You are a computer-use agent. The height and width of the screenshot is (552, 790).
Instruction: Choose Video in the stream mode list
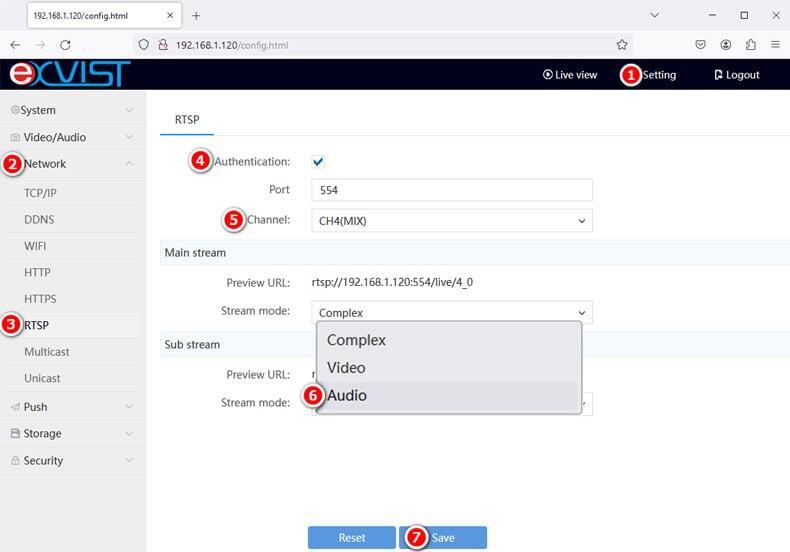(346, 368)
